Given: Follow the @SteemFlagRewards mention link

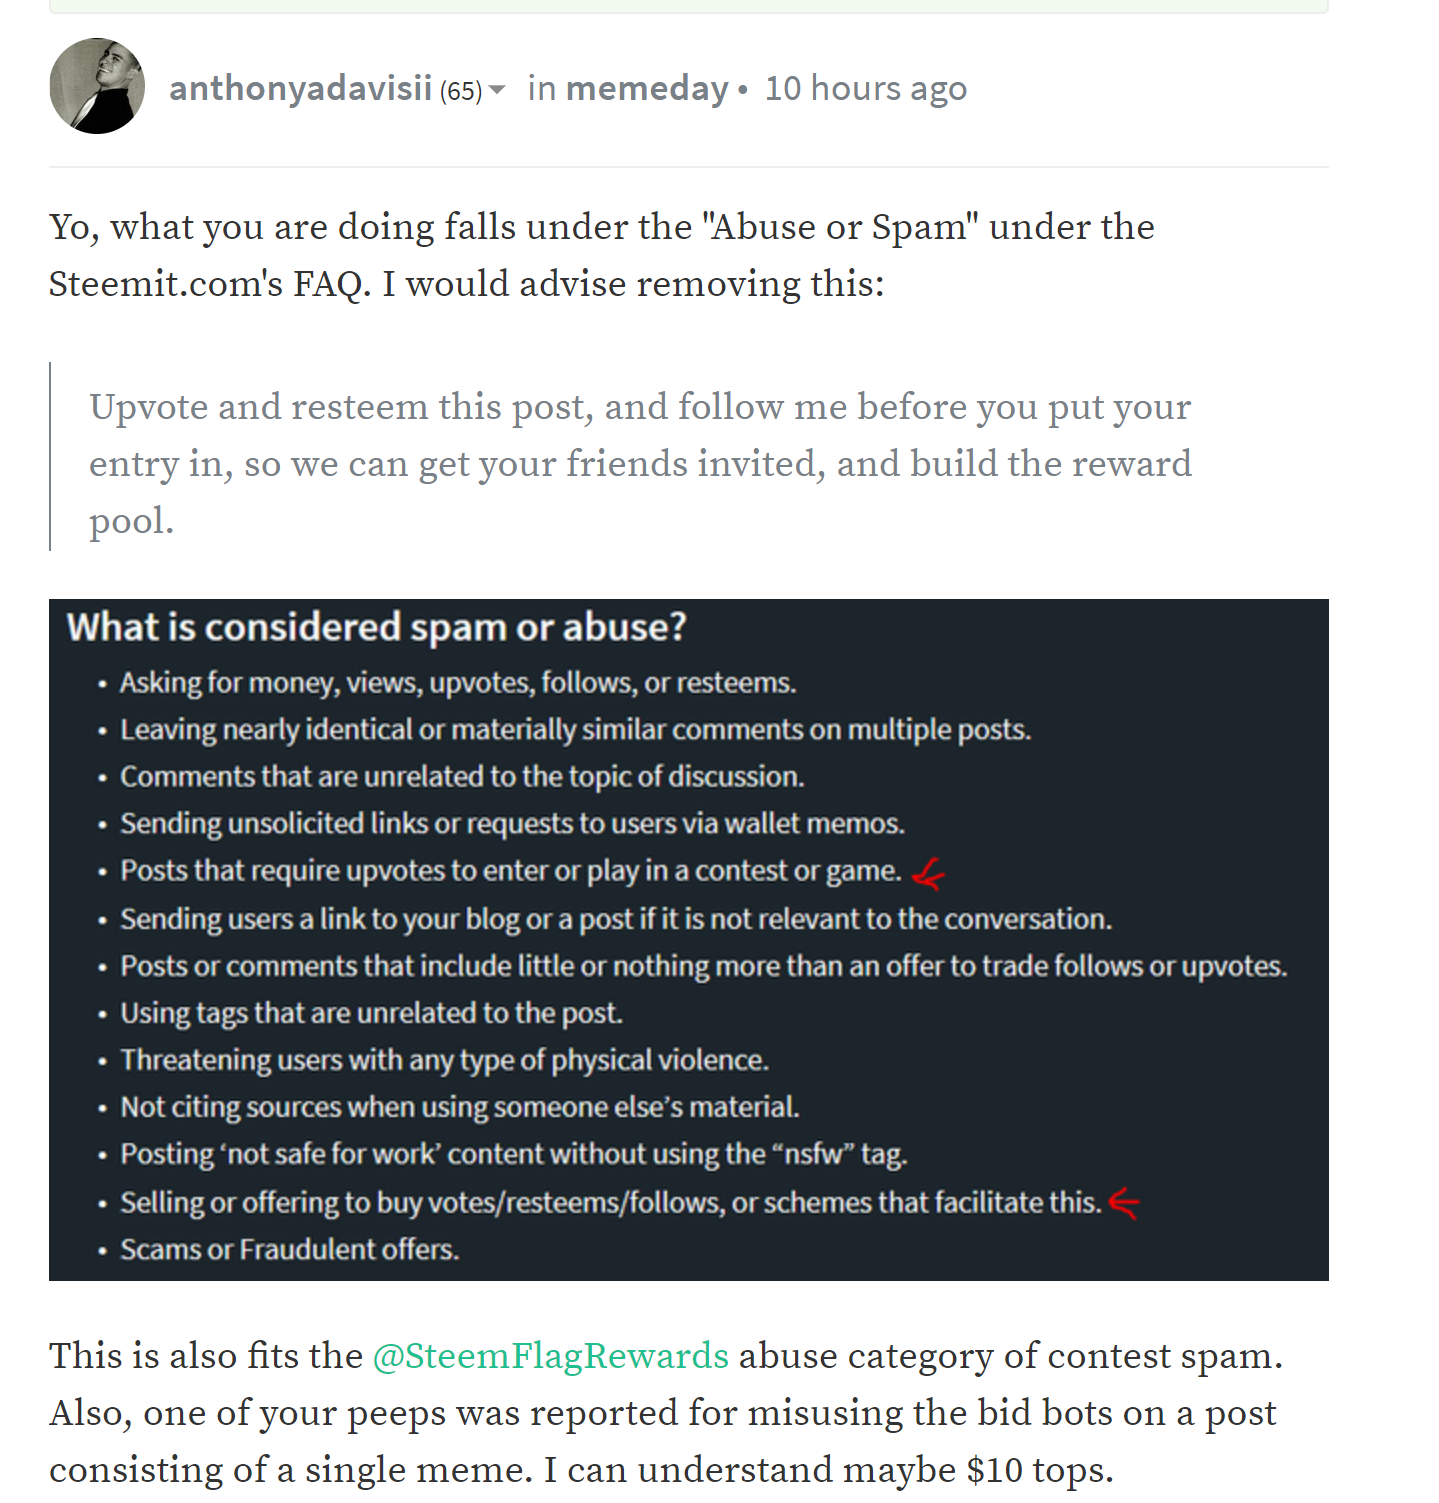Looking at the screenshot, I should click(x=550, y=1356).
